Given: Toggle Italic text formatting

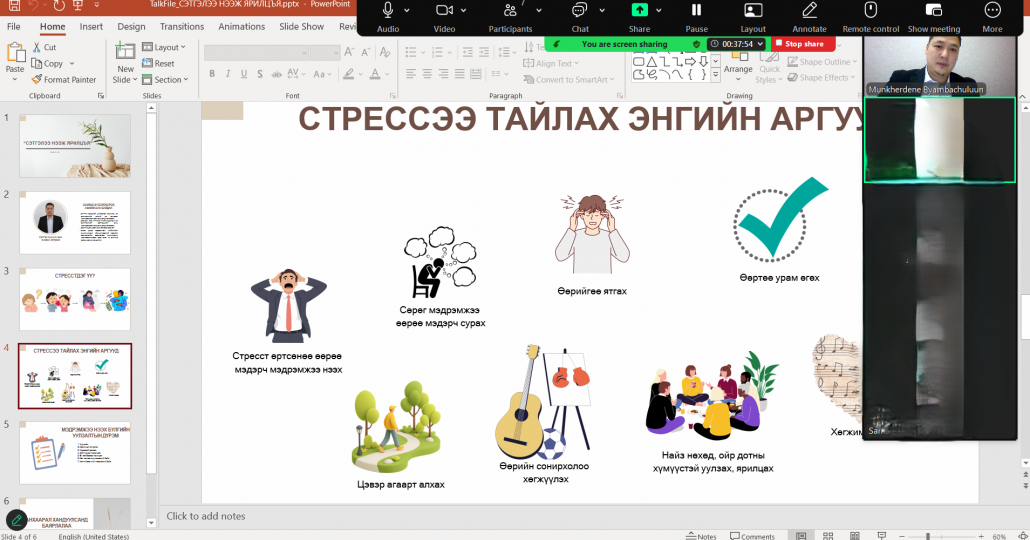Looking at the screenshot, I should tap(227, 74).
